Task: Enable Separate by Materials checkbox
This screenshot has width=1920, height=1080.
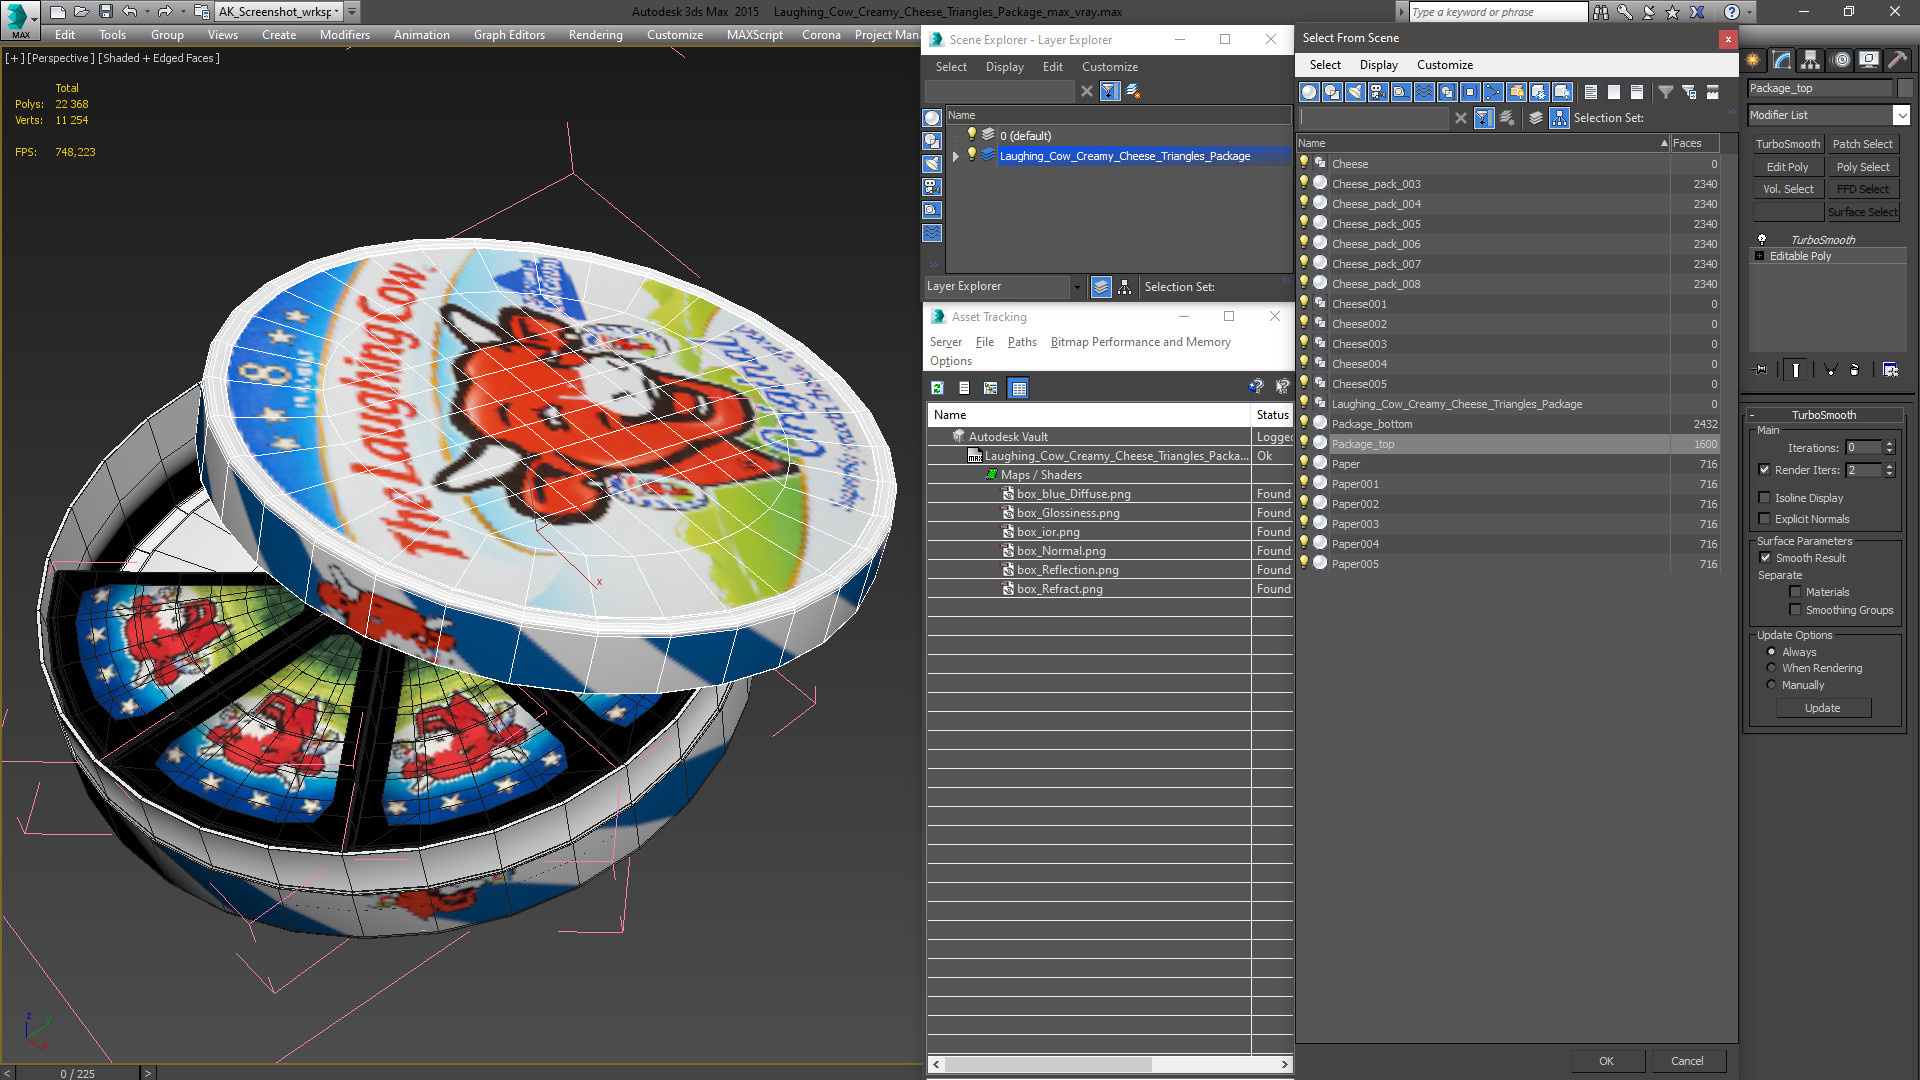Action: pyautogui.click(x=1795, y=592)
